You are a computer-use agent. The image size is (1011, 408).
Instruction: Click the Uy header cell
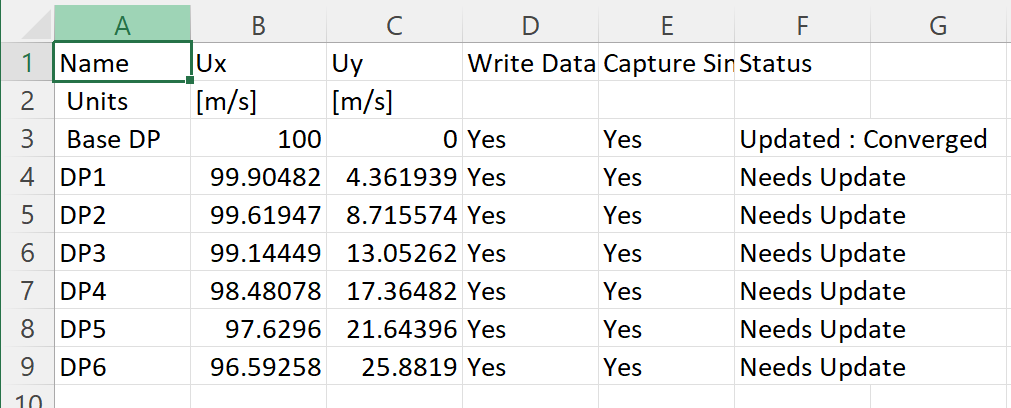point(394,63)
